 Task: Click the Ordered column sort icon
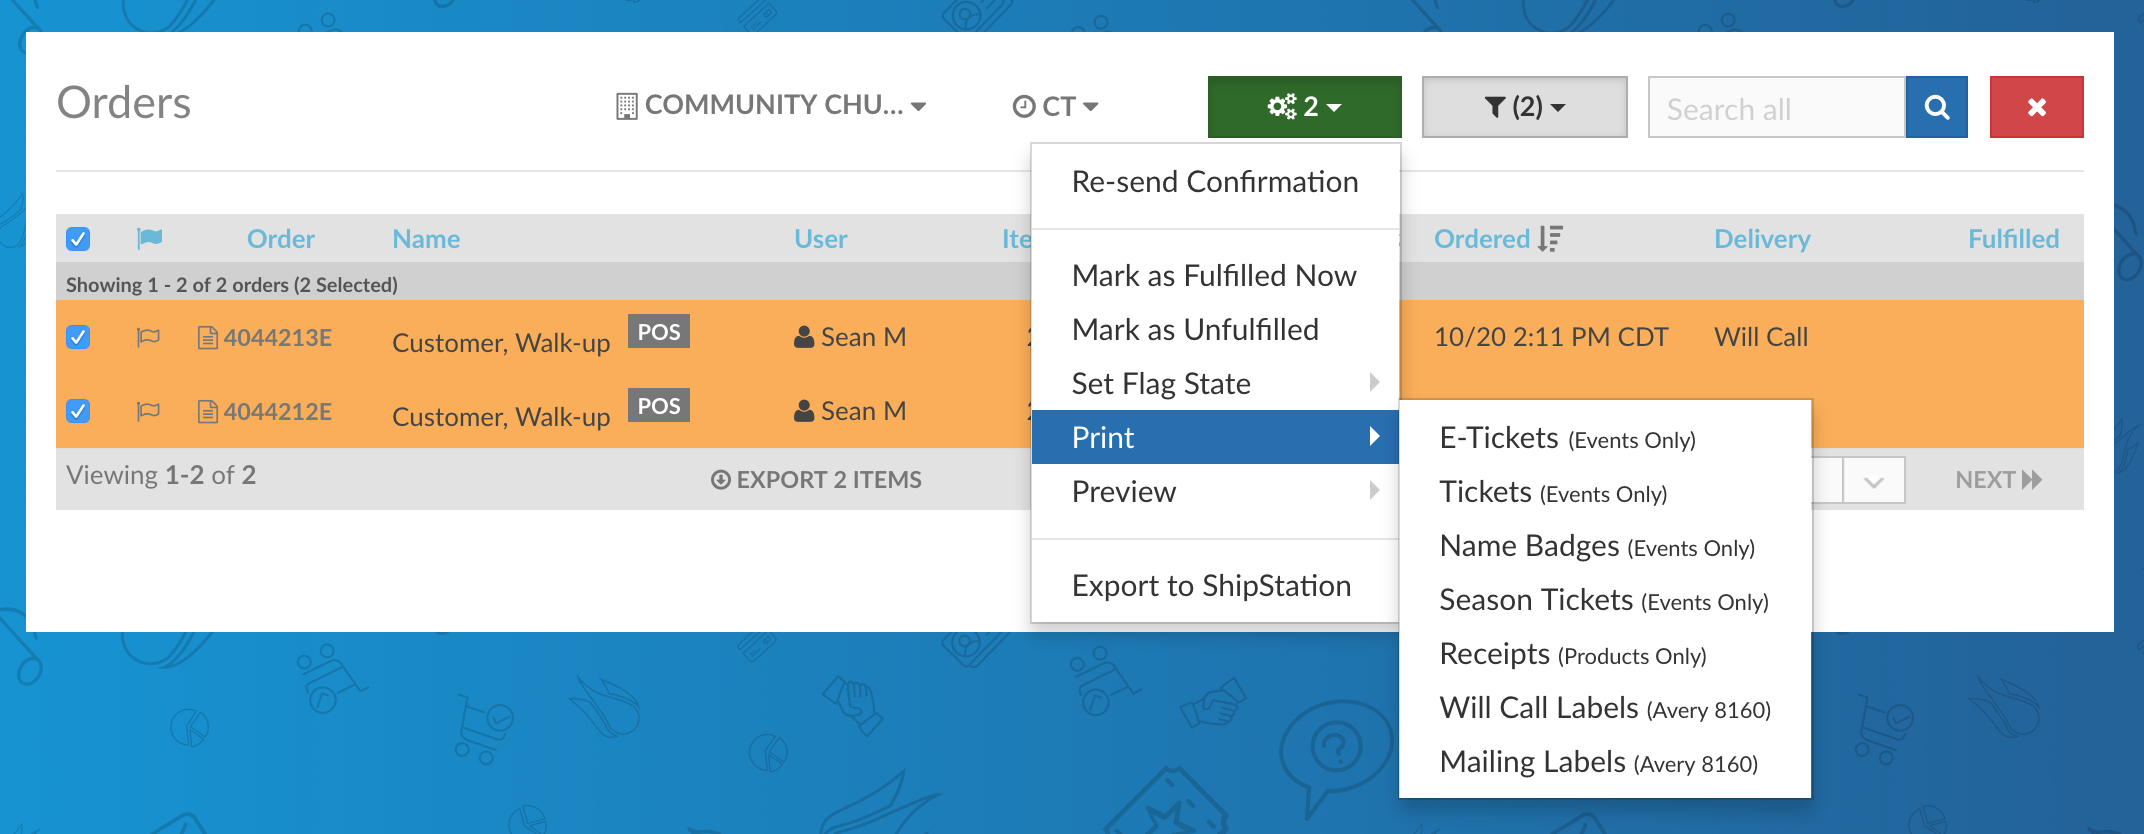pos(1550,239)
